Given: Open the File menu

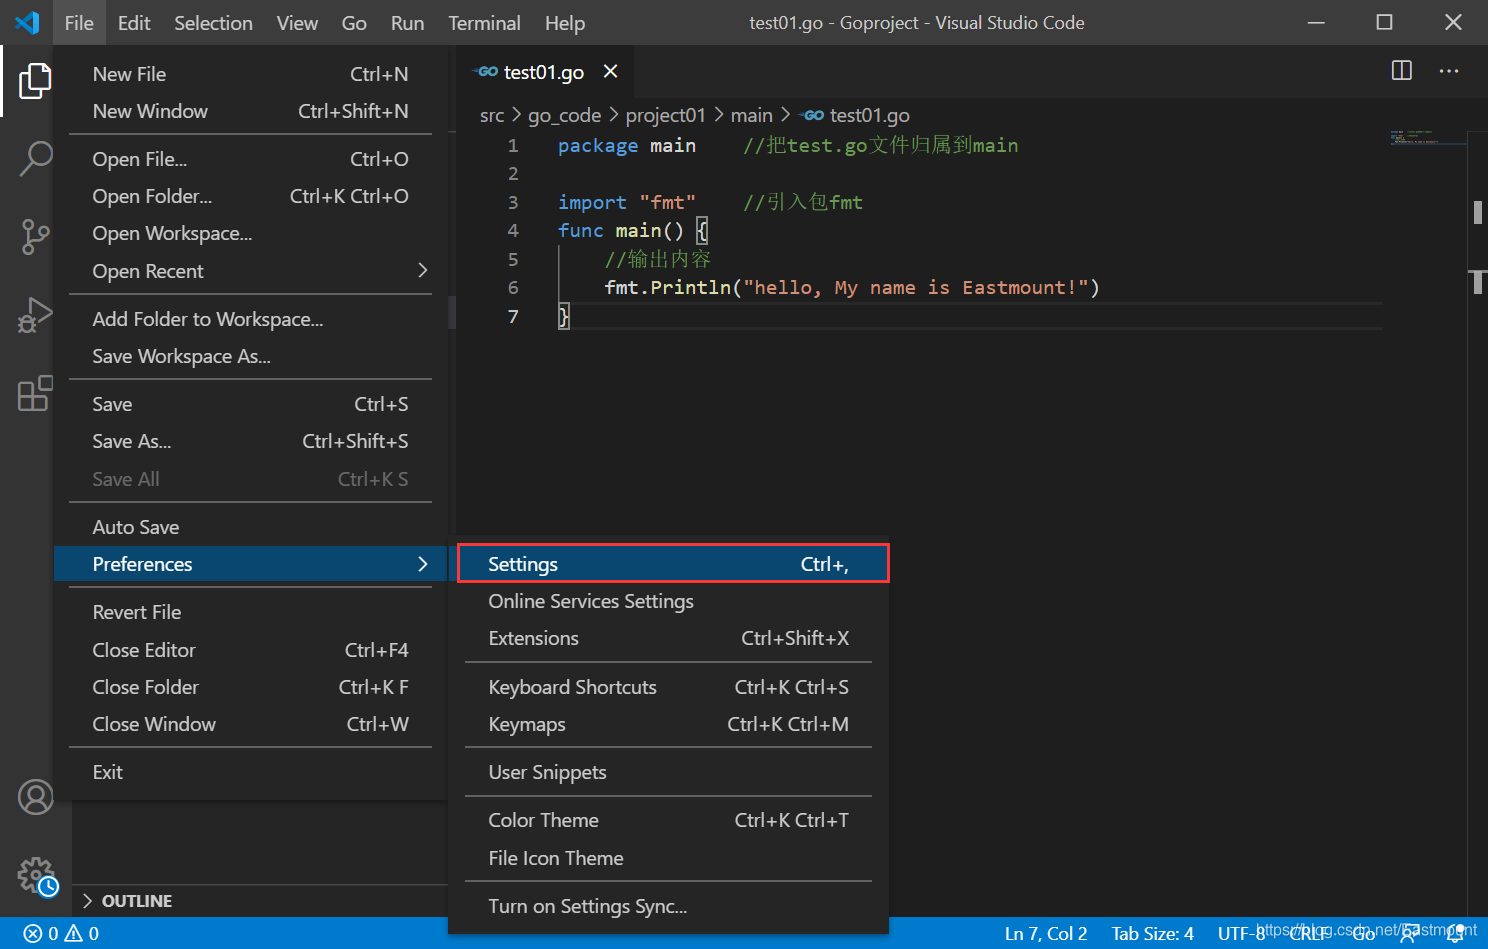Looking at the screenshot, I should [79, 22].
